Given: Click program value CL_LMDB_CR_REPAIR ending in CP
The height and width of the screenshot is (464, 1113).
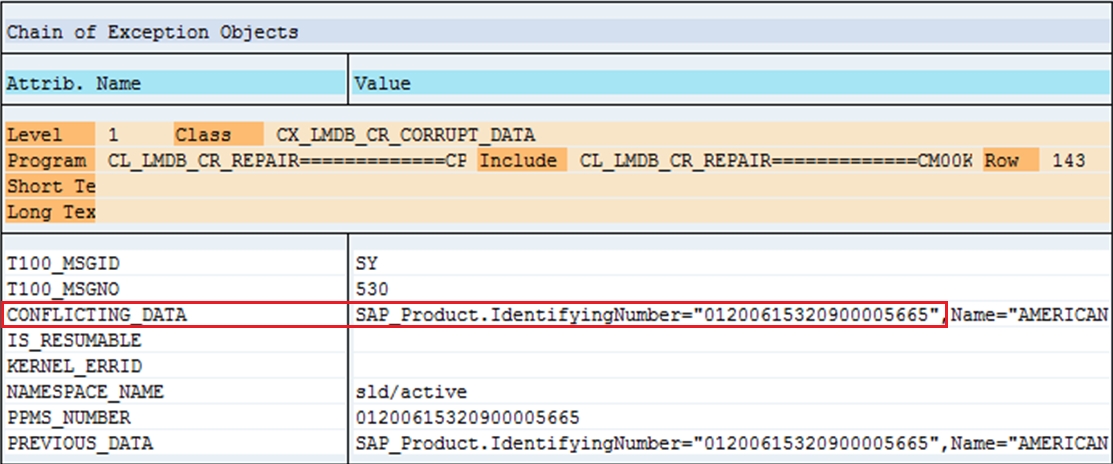Looking at the screenshot, I should [x=287, y=161].
